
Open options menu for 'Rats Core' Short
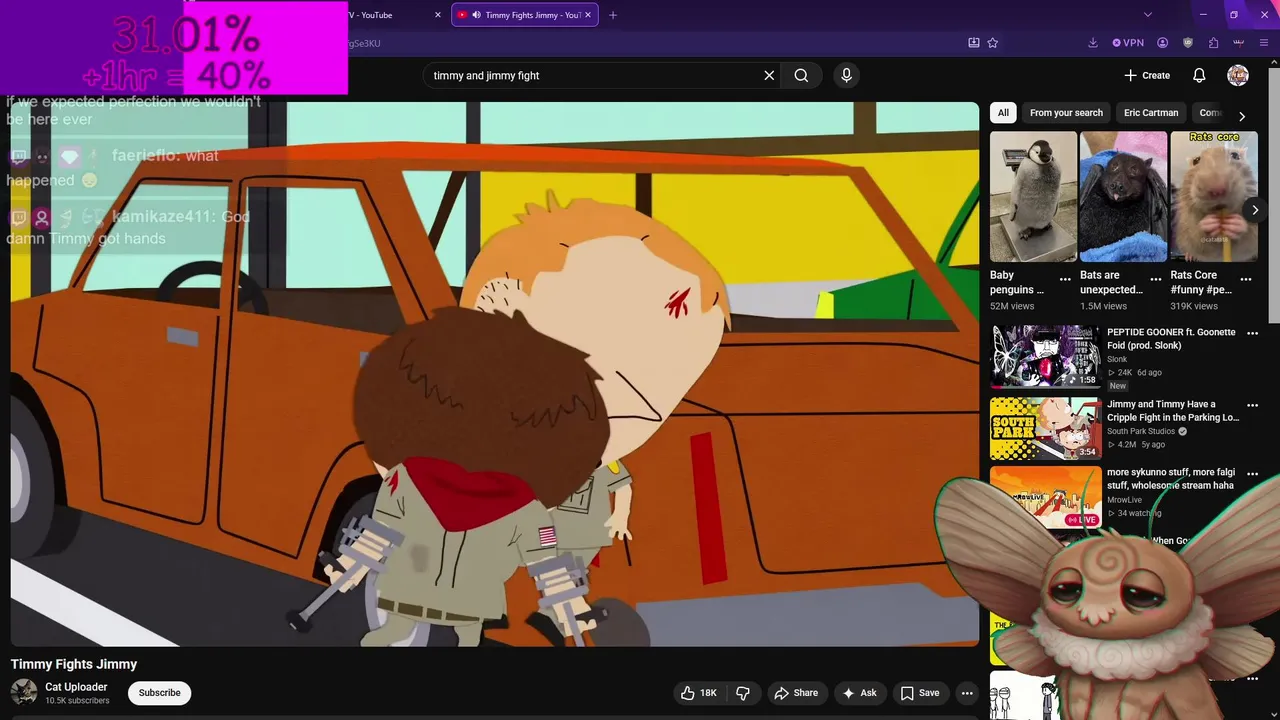pyautogui.click(x=1246, y=279)
